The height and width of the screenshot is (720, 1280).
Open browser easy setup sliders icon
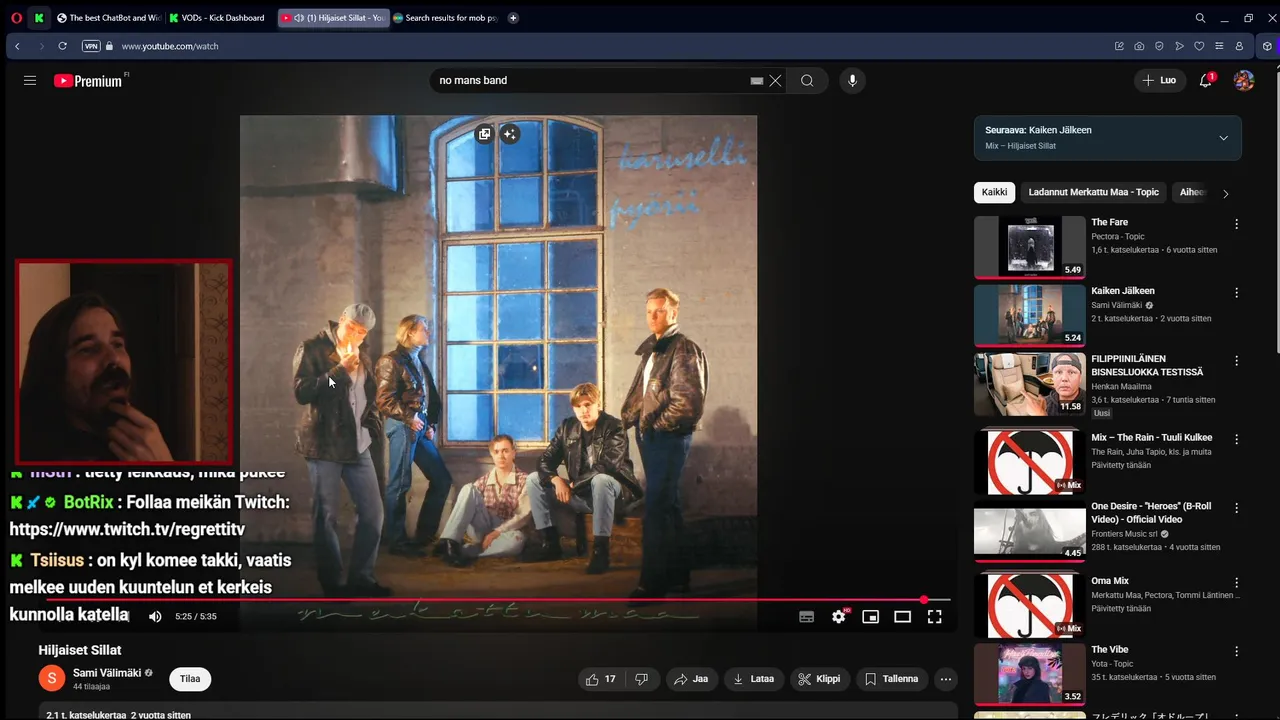[1219, 46]
